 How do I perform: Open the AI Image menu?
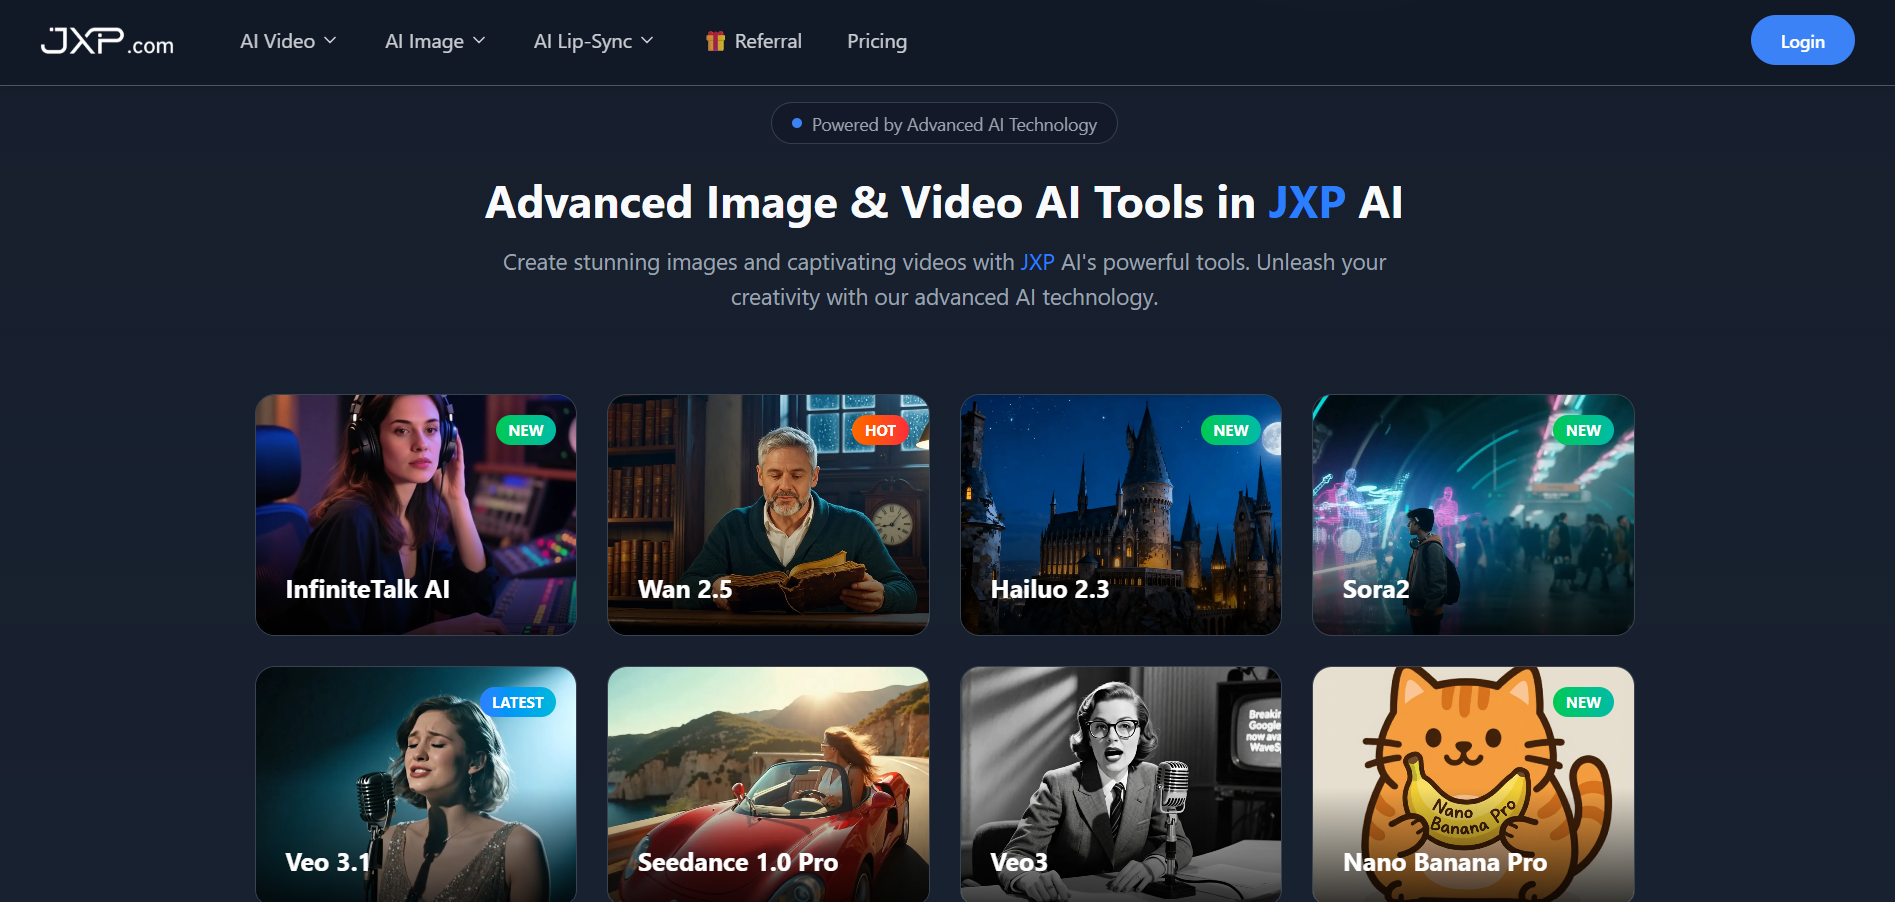[x=435, y=41]
